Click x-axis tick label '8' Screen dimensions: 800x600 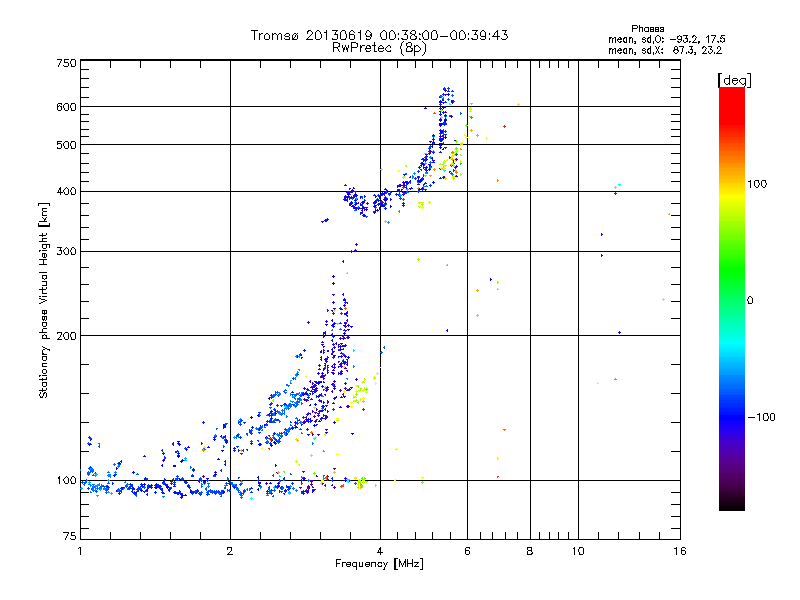coord(530,551)
